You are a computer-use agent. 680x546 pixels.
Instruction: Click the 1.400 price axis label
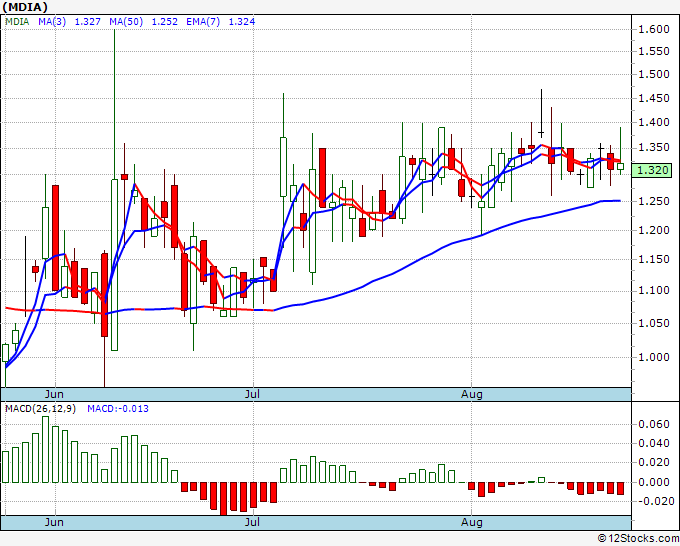click(654, 122)
